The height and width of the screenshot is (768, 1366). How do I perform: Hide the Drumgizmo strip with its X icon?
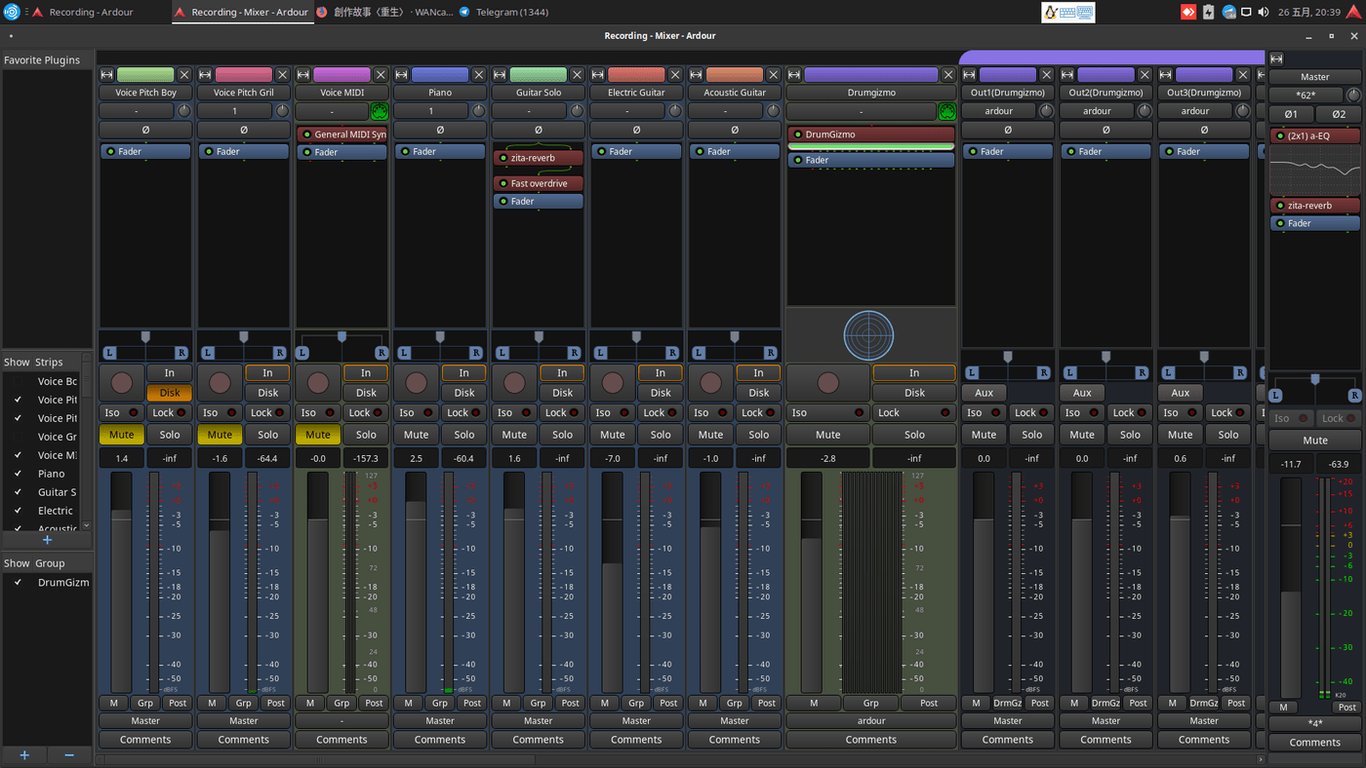click(948, 74)
